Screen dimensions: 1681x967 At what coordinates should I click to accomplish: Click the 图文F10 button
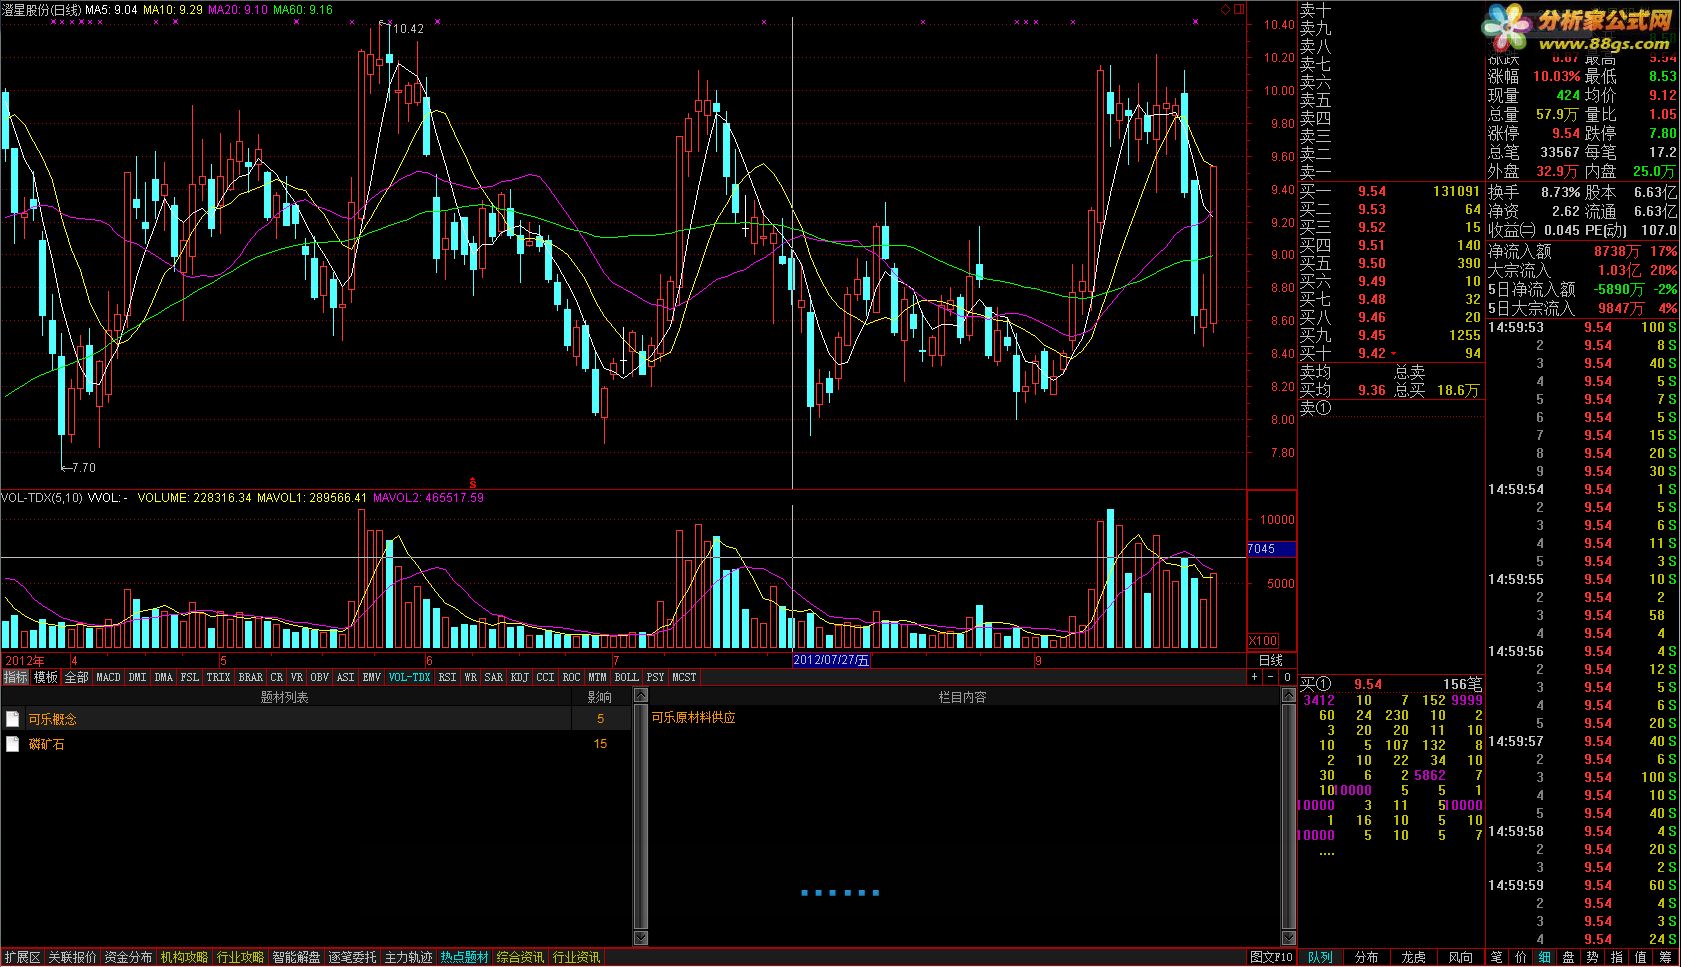(1272, 958)
